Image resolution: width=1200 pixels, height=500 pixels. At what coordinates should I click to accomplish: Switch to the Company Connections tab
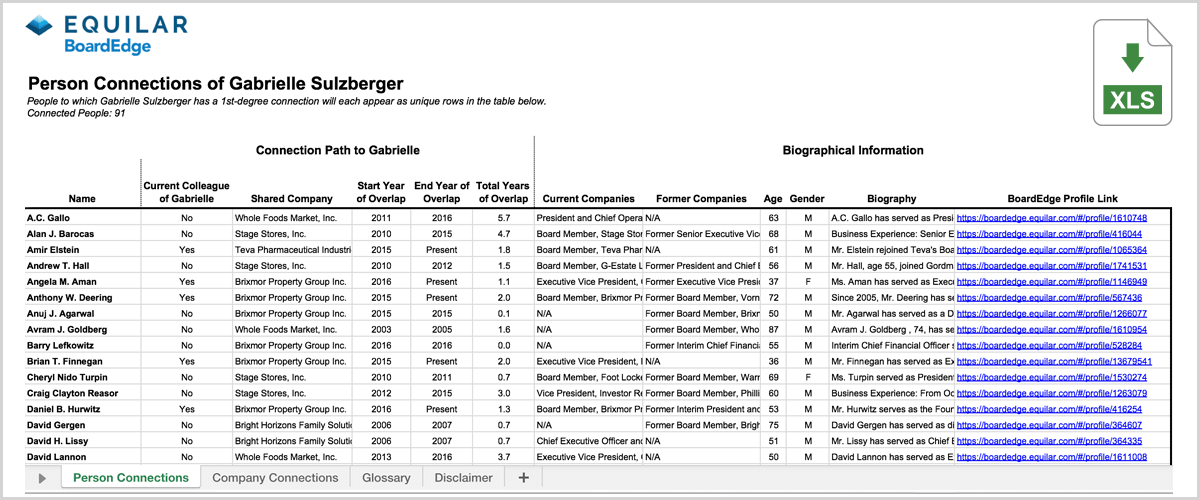275,478
